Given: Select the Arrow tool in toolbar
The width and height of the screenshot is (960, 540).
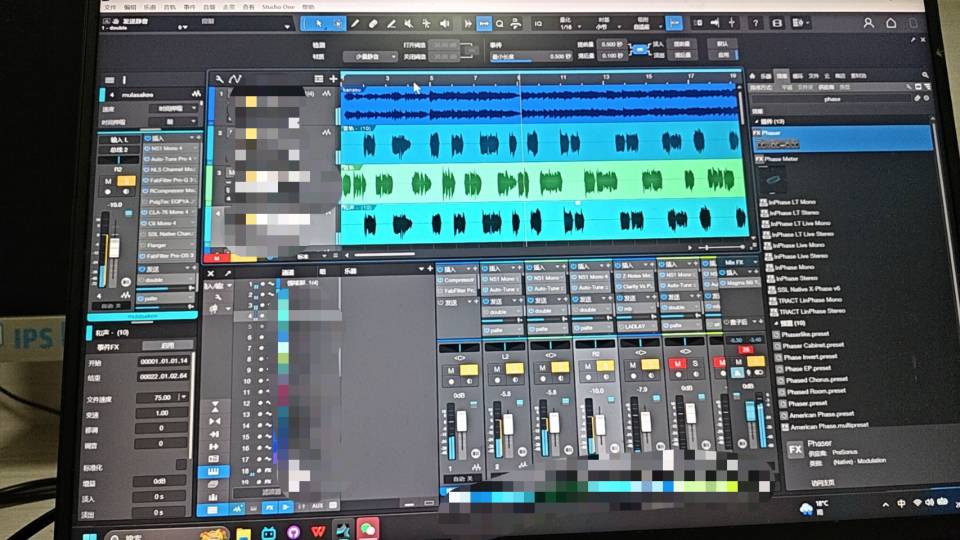Looking at the screenshot, I should click(319, 24).
